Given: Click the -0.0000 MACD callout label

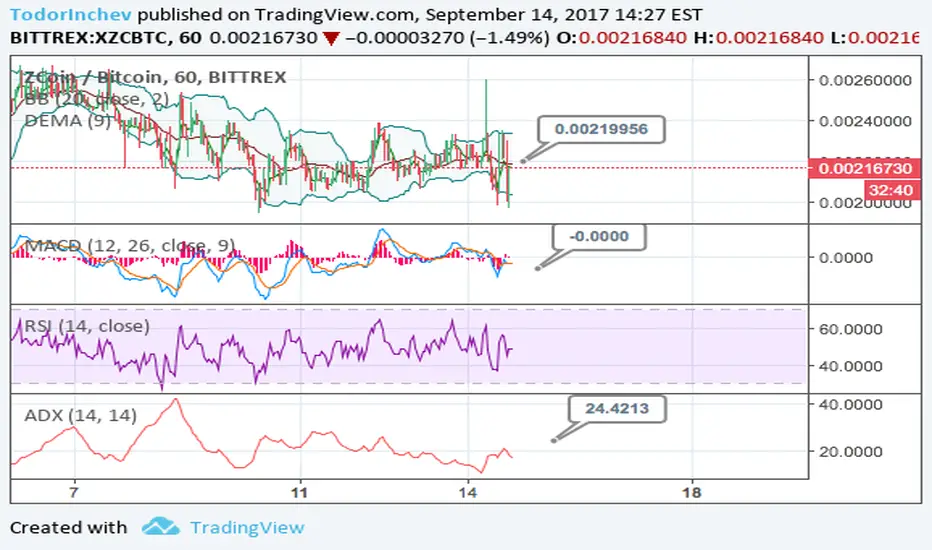Looking at the screenshot, I should coord(599,236).
